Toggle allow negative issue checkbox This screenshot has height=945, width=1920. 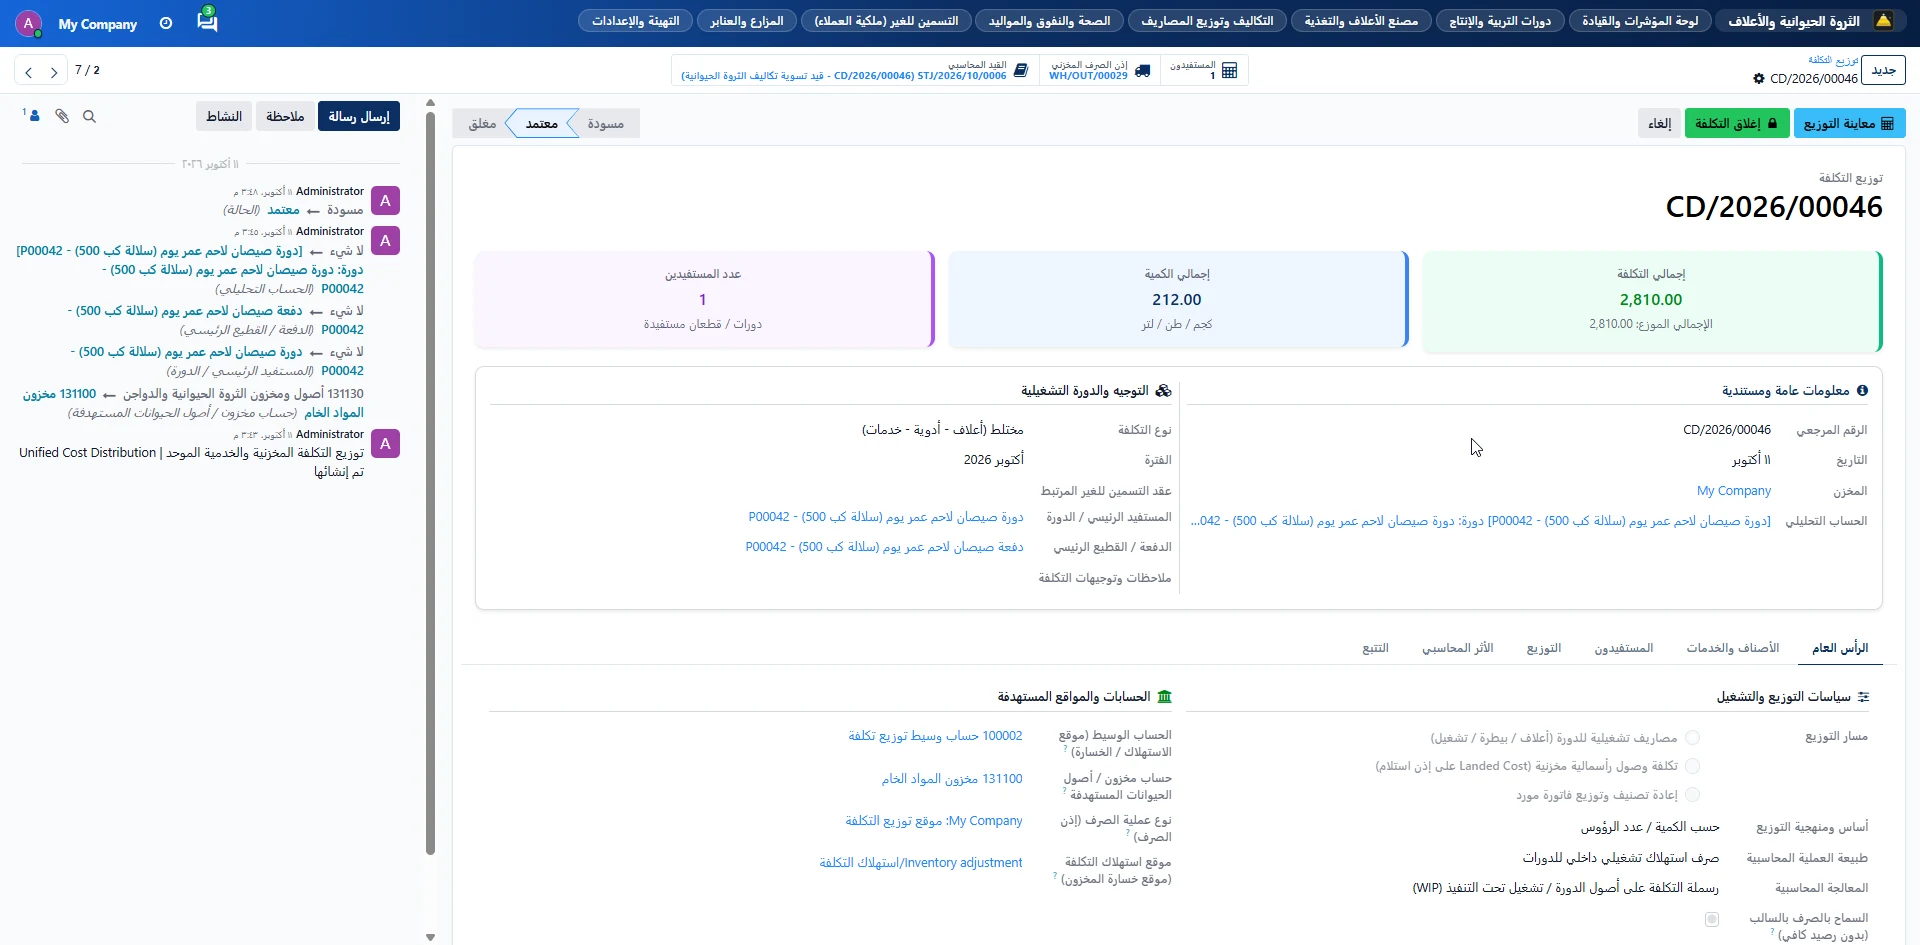tap(1712, 919)
